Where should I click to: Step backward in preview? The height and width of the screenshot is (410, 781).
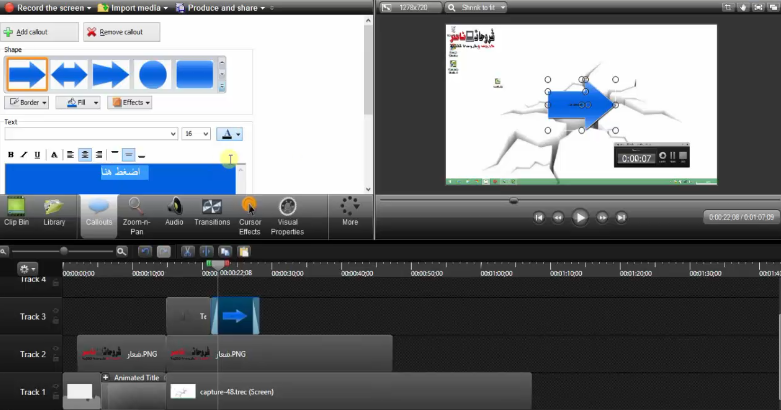(x=558, y=217)
